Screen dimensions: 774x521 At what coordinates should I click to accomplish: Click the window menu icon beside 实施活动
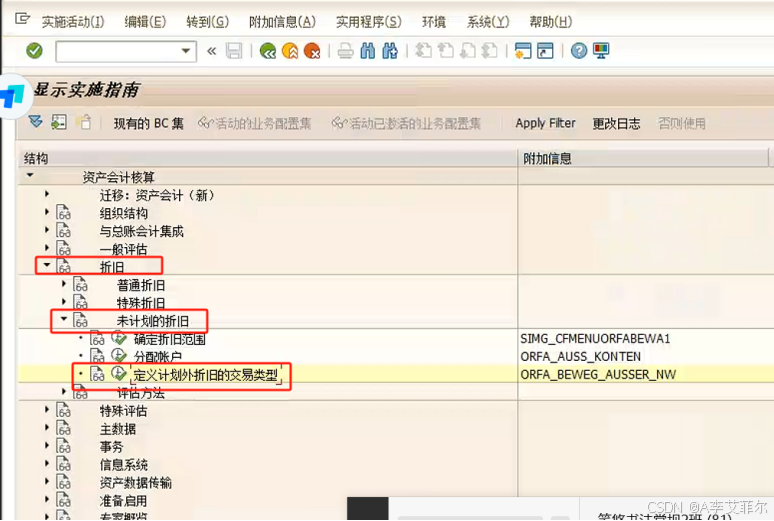pos(22,19)
